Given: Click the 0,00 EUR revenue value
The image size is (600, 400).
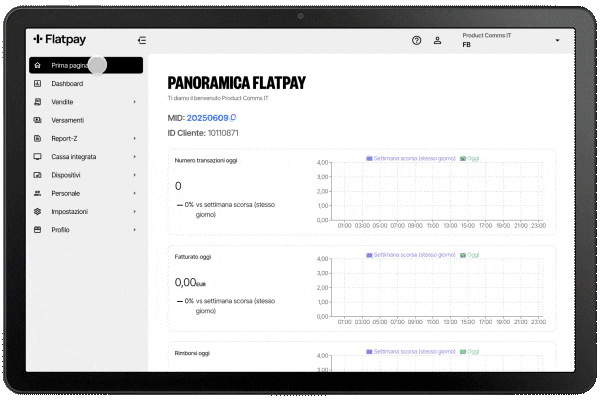Looking at the screenshot, I should tap(190, 282).
